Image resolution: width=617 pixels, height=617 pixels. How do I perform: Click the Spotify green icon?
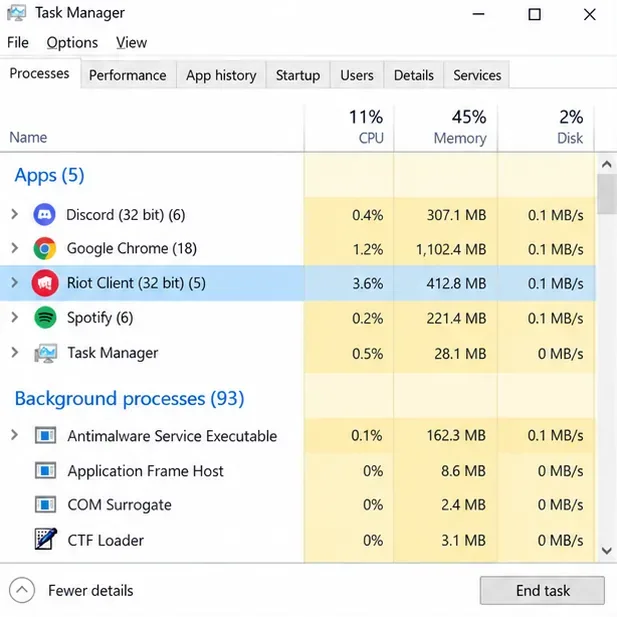45,318
